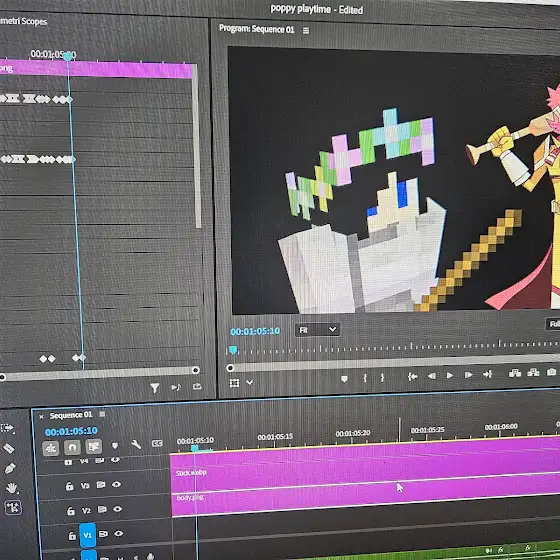Click timeline ruler at 00:01:05:20
The image size is (560, 560).
pos(352,433)
